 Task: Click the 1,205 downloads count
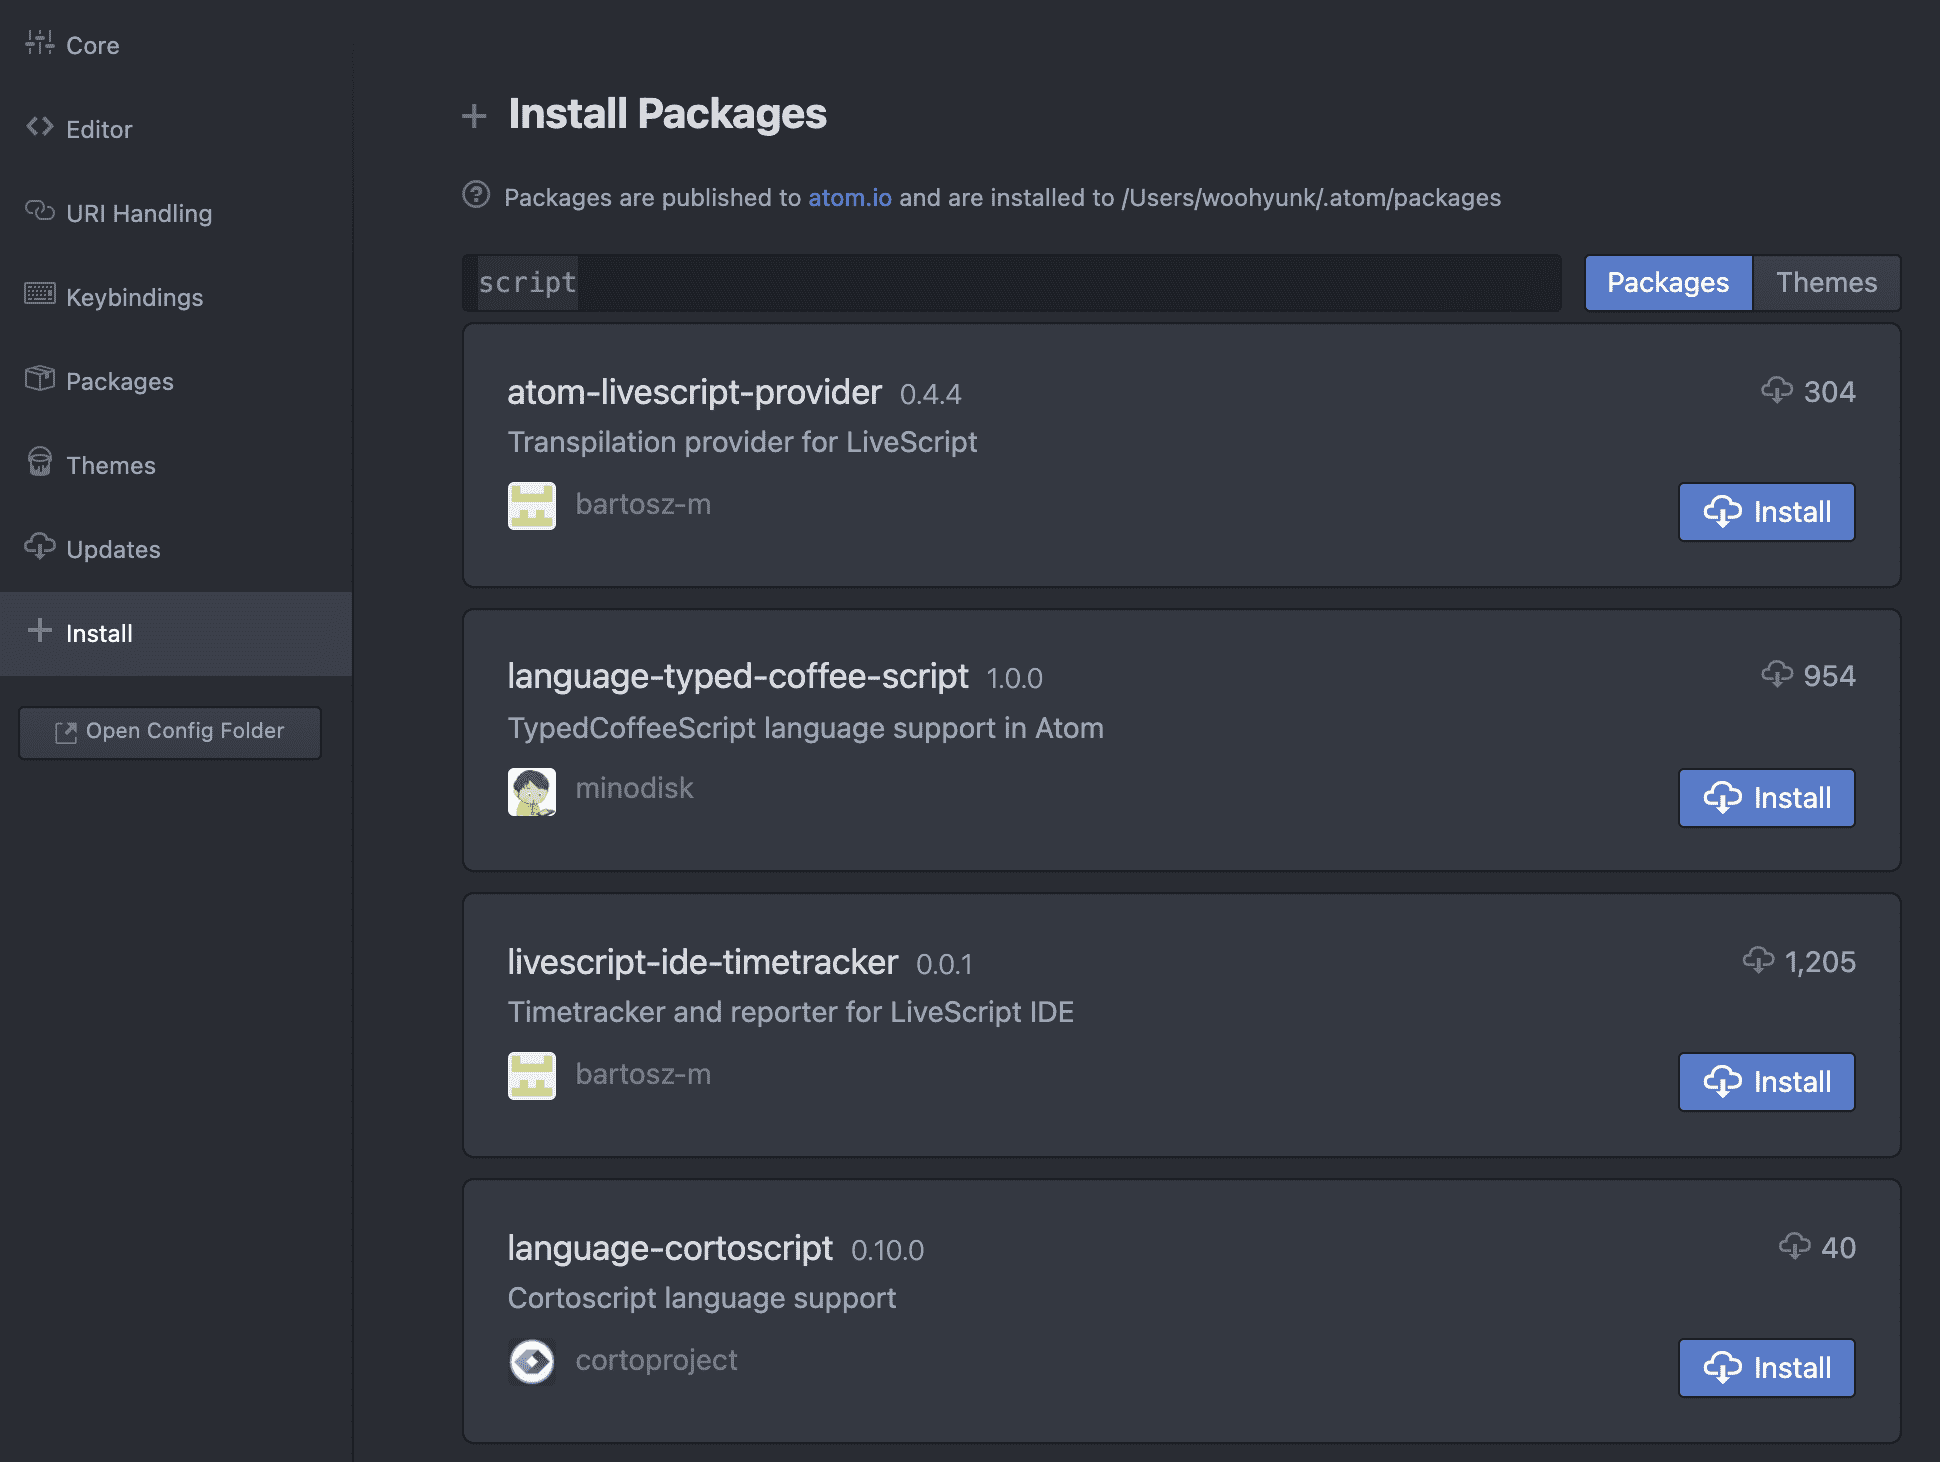(1820, 962)
